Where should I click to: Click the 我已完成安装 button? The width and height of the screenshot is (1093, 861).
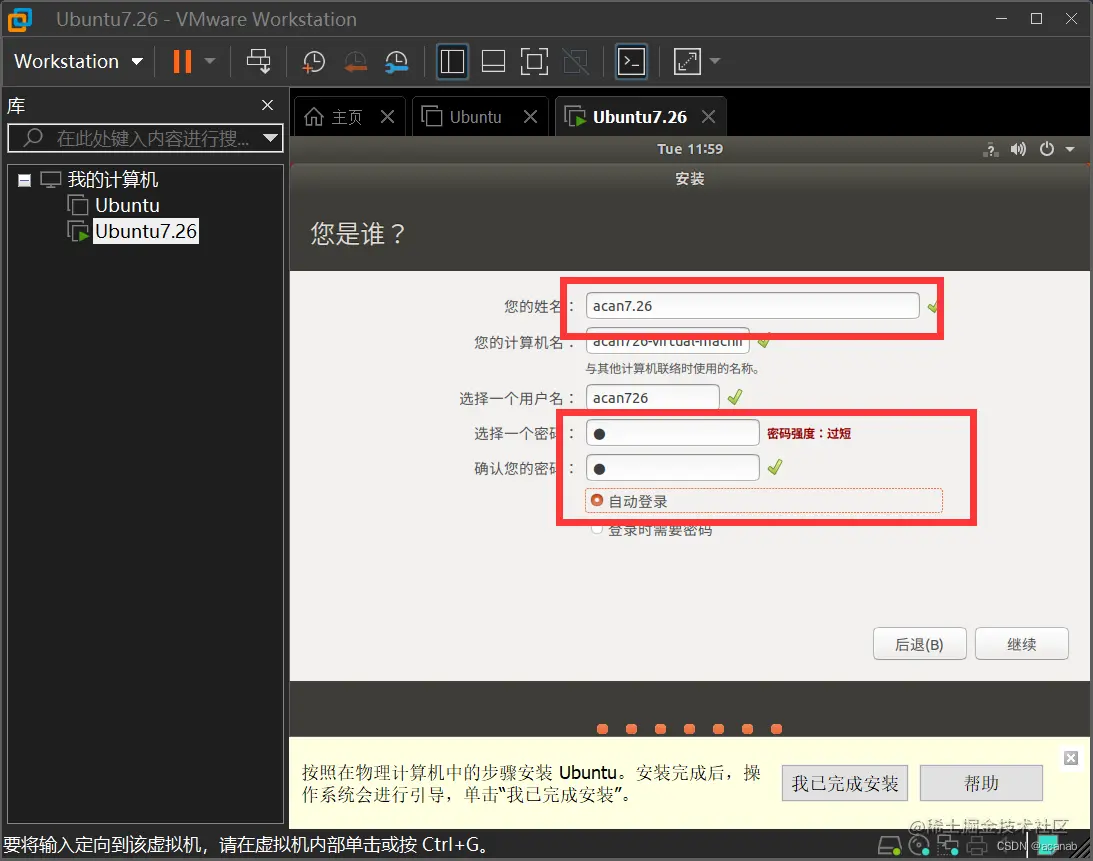click(845, 783)
